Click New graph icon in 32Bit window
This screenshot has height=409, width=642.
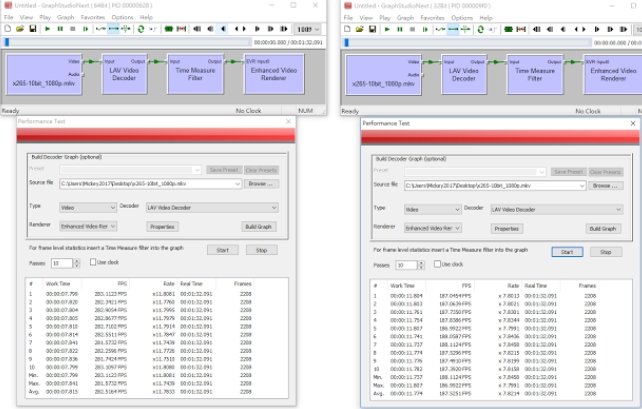tap(347, 29)
